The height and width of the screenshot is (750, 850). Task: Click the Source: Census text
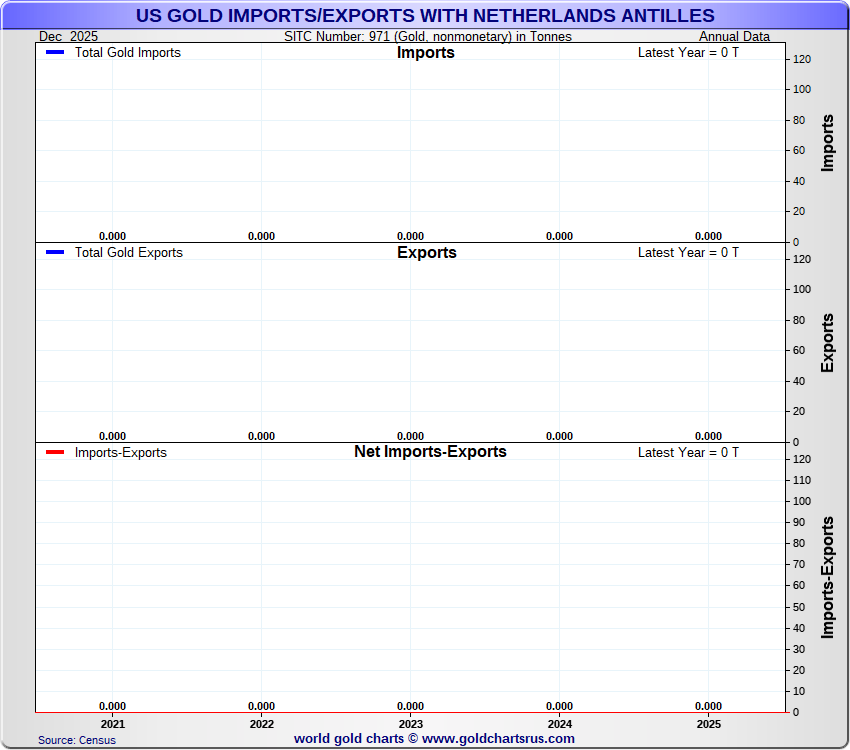77,740
